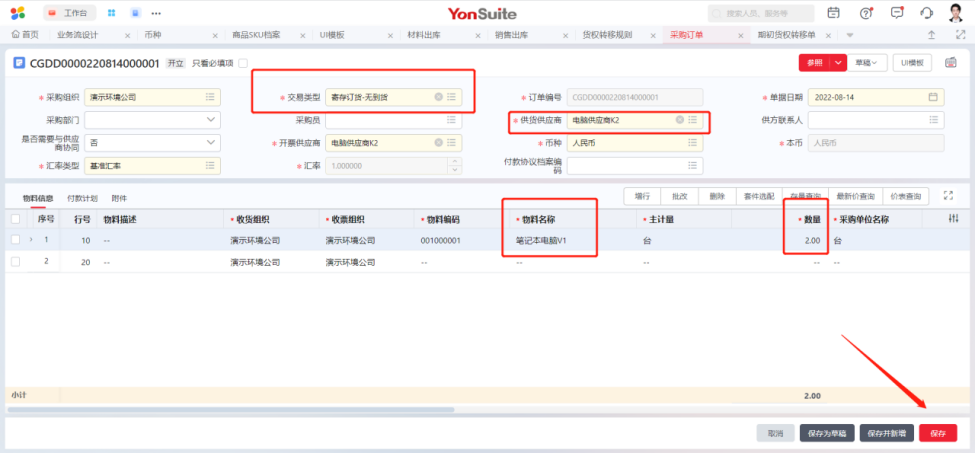
Task: Open the headset customer support icon
Action: [926, 13]
